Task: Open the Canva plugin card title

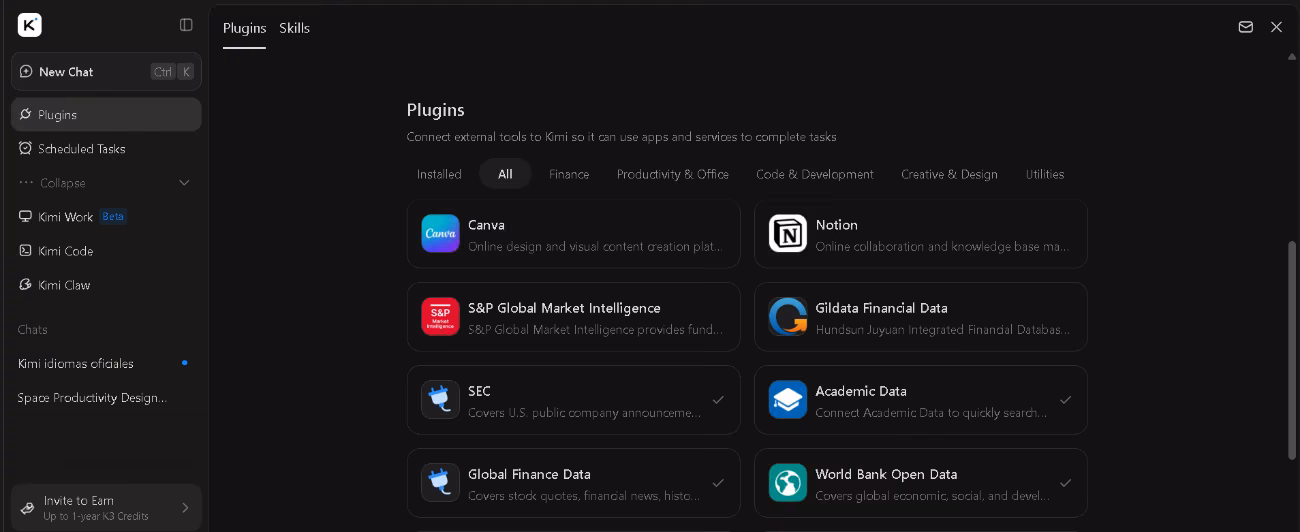Action: (x=486, y=225)
